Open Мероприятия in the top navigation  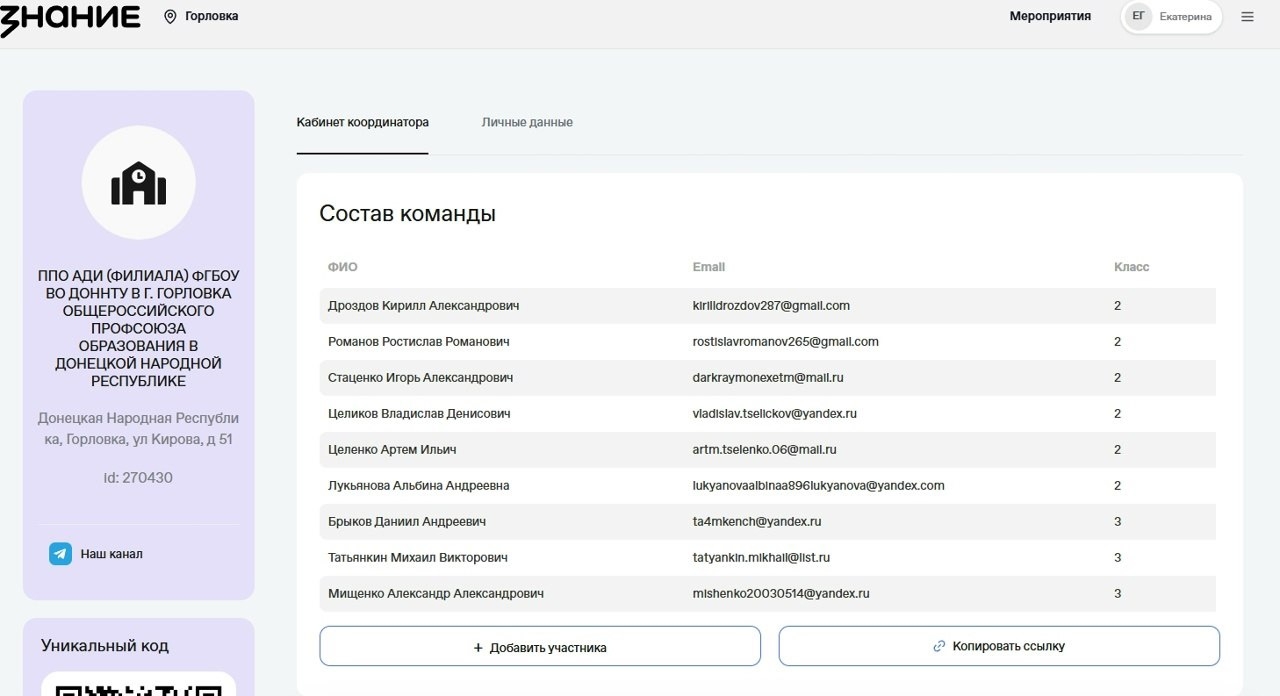(1050, 16)
